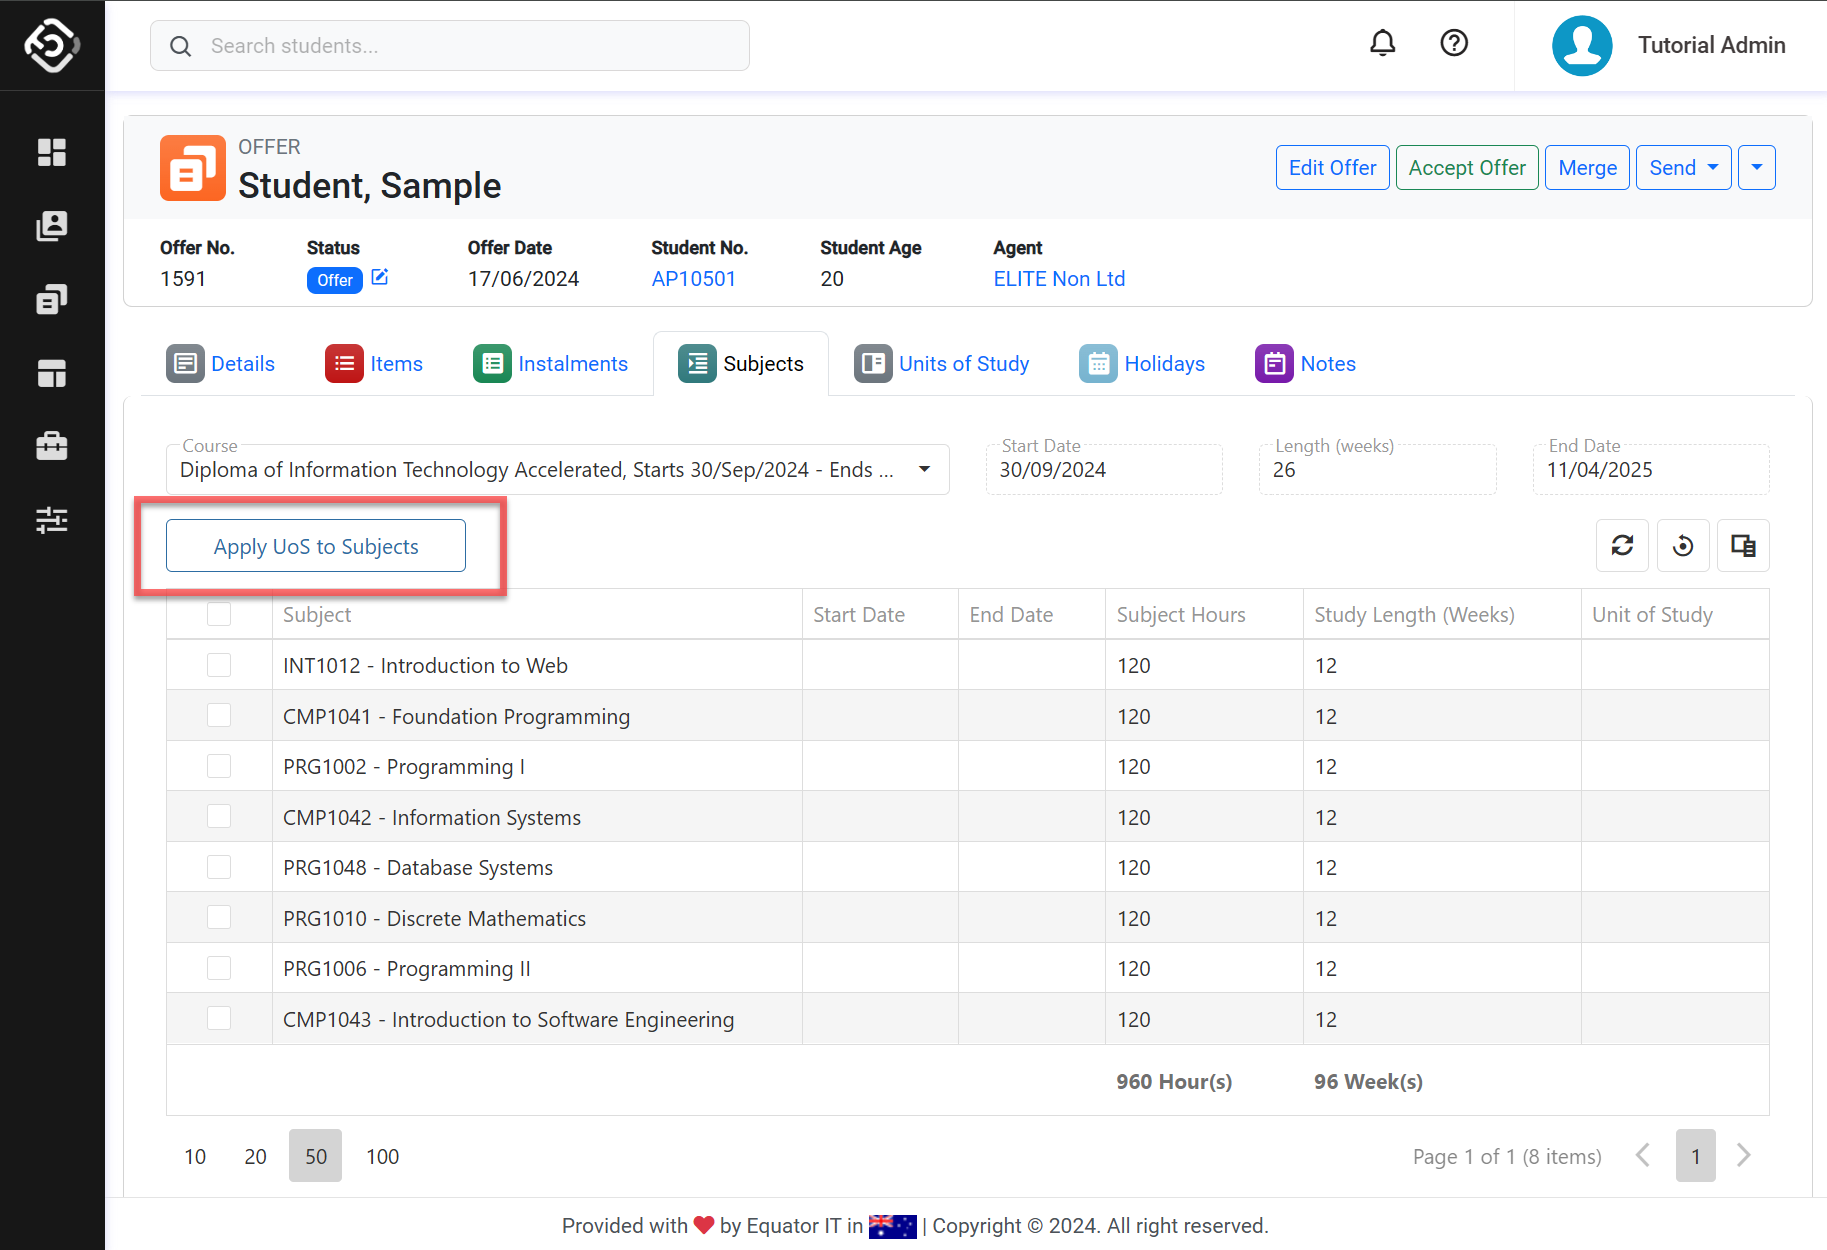The image size is (1827, 1250).
Task: Click the briefcase icon in sidebar
Action: click(52, 446)
